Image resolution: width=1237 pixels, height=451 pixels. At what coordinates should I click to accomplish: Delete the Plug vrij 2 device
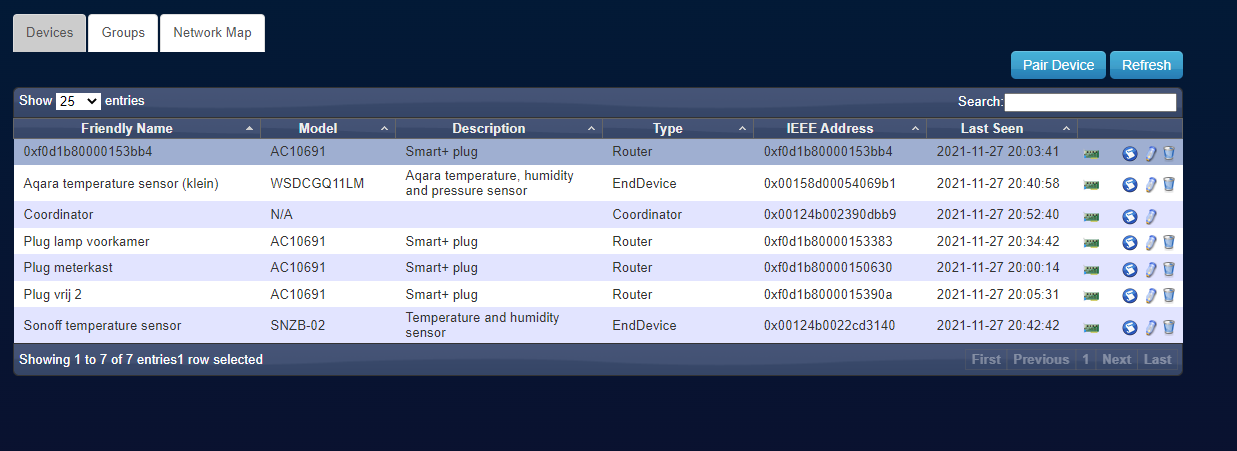(1168, 296)
